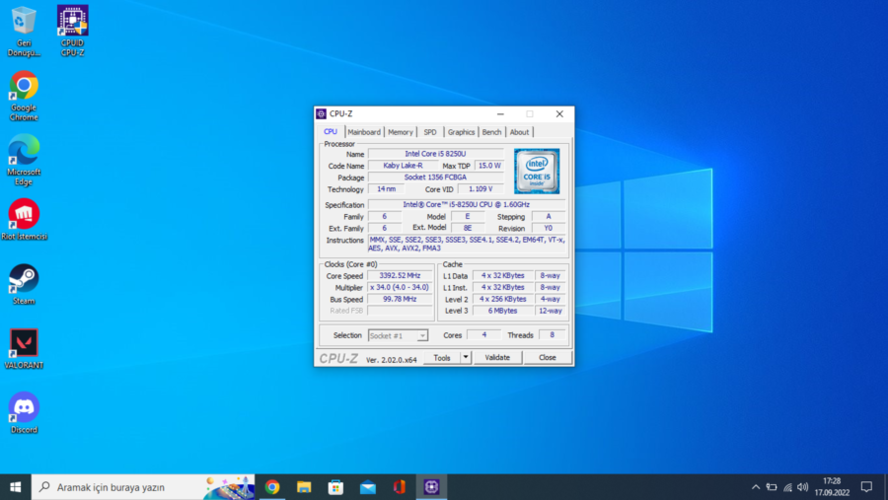Open the Steam desktop shortcut
The image size is (888, 500).
(x=23, y=284)
